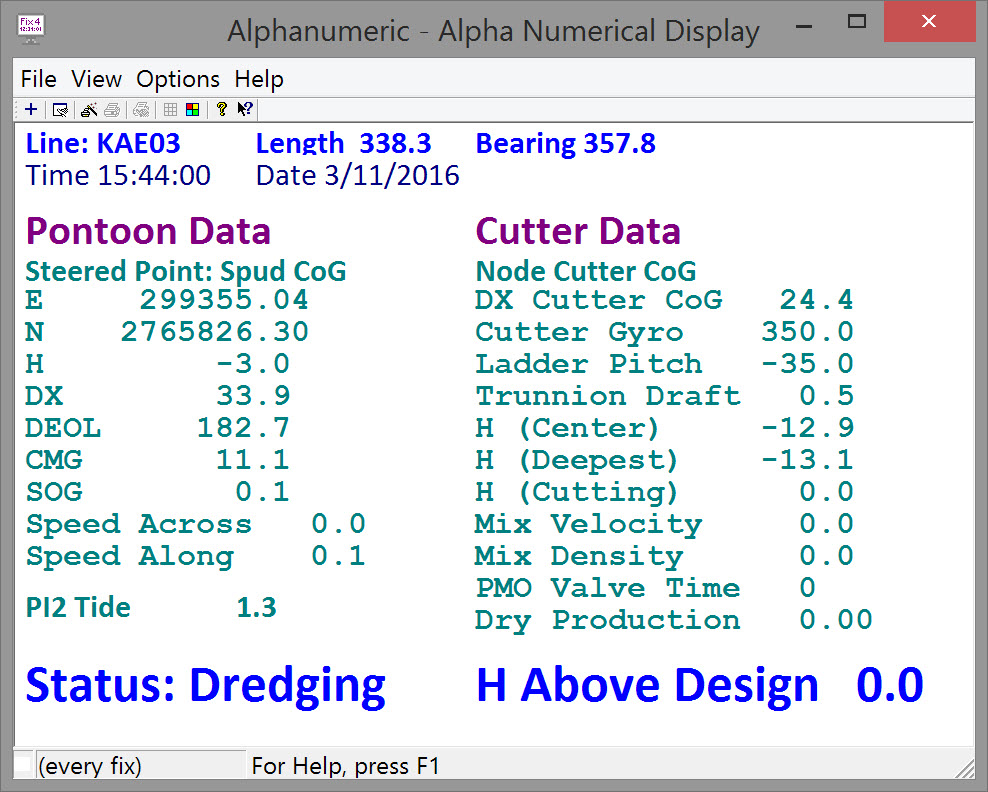Open the Options menu
Image resolution: width=988 pixels, height=792 pixels.
tap(178, 79)
